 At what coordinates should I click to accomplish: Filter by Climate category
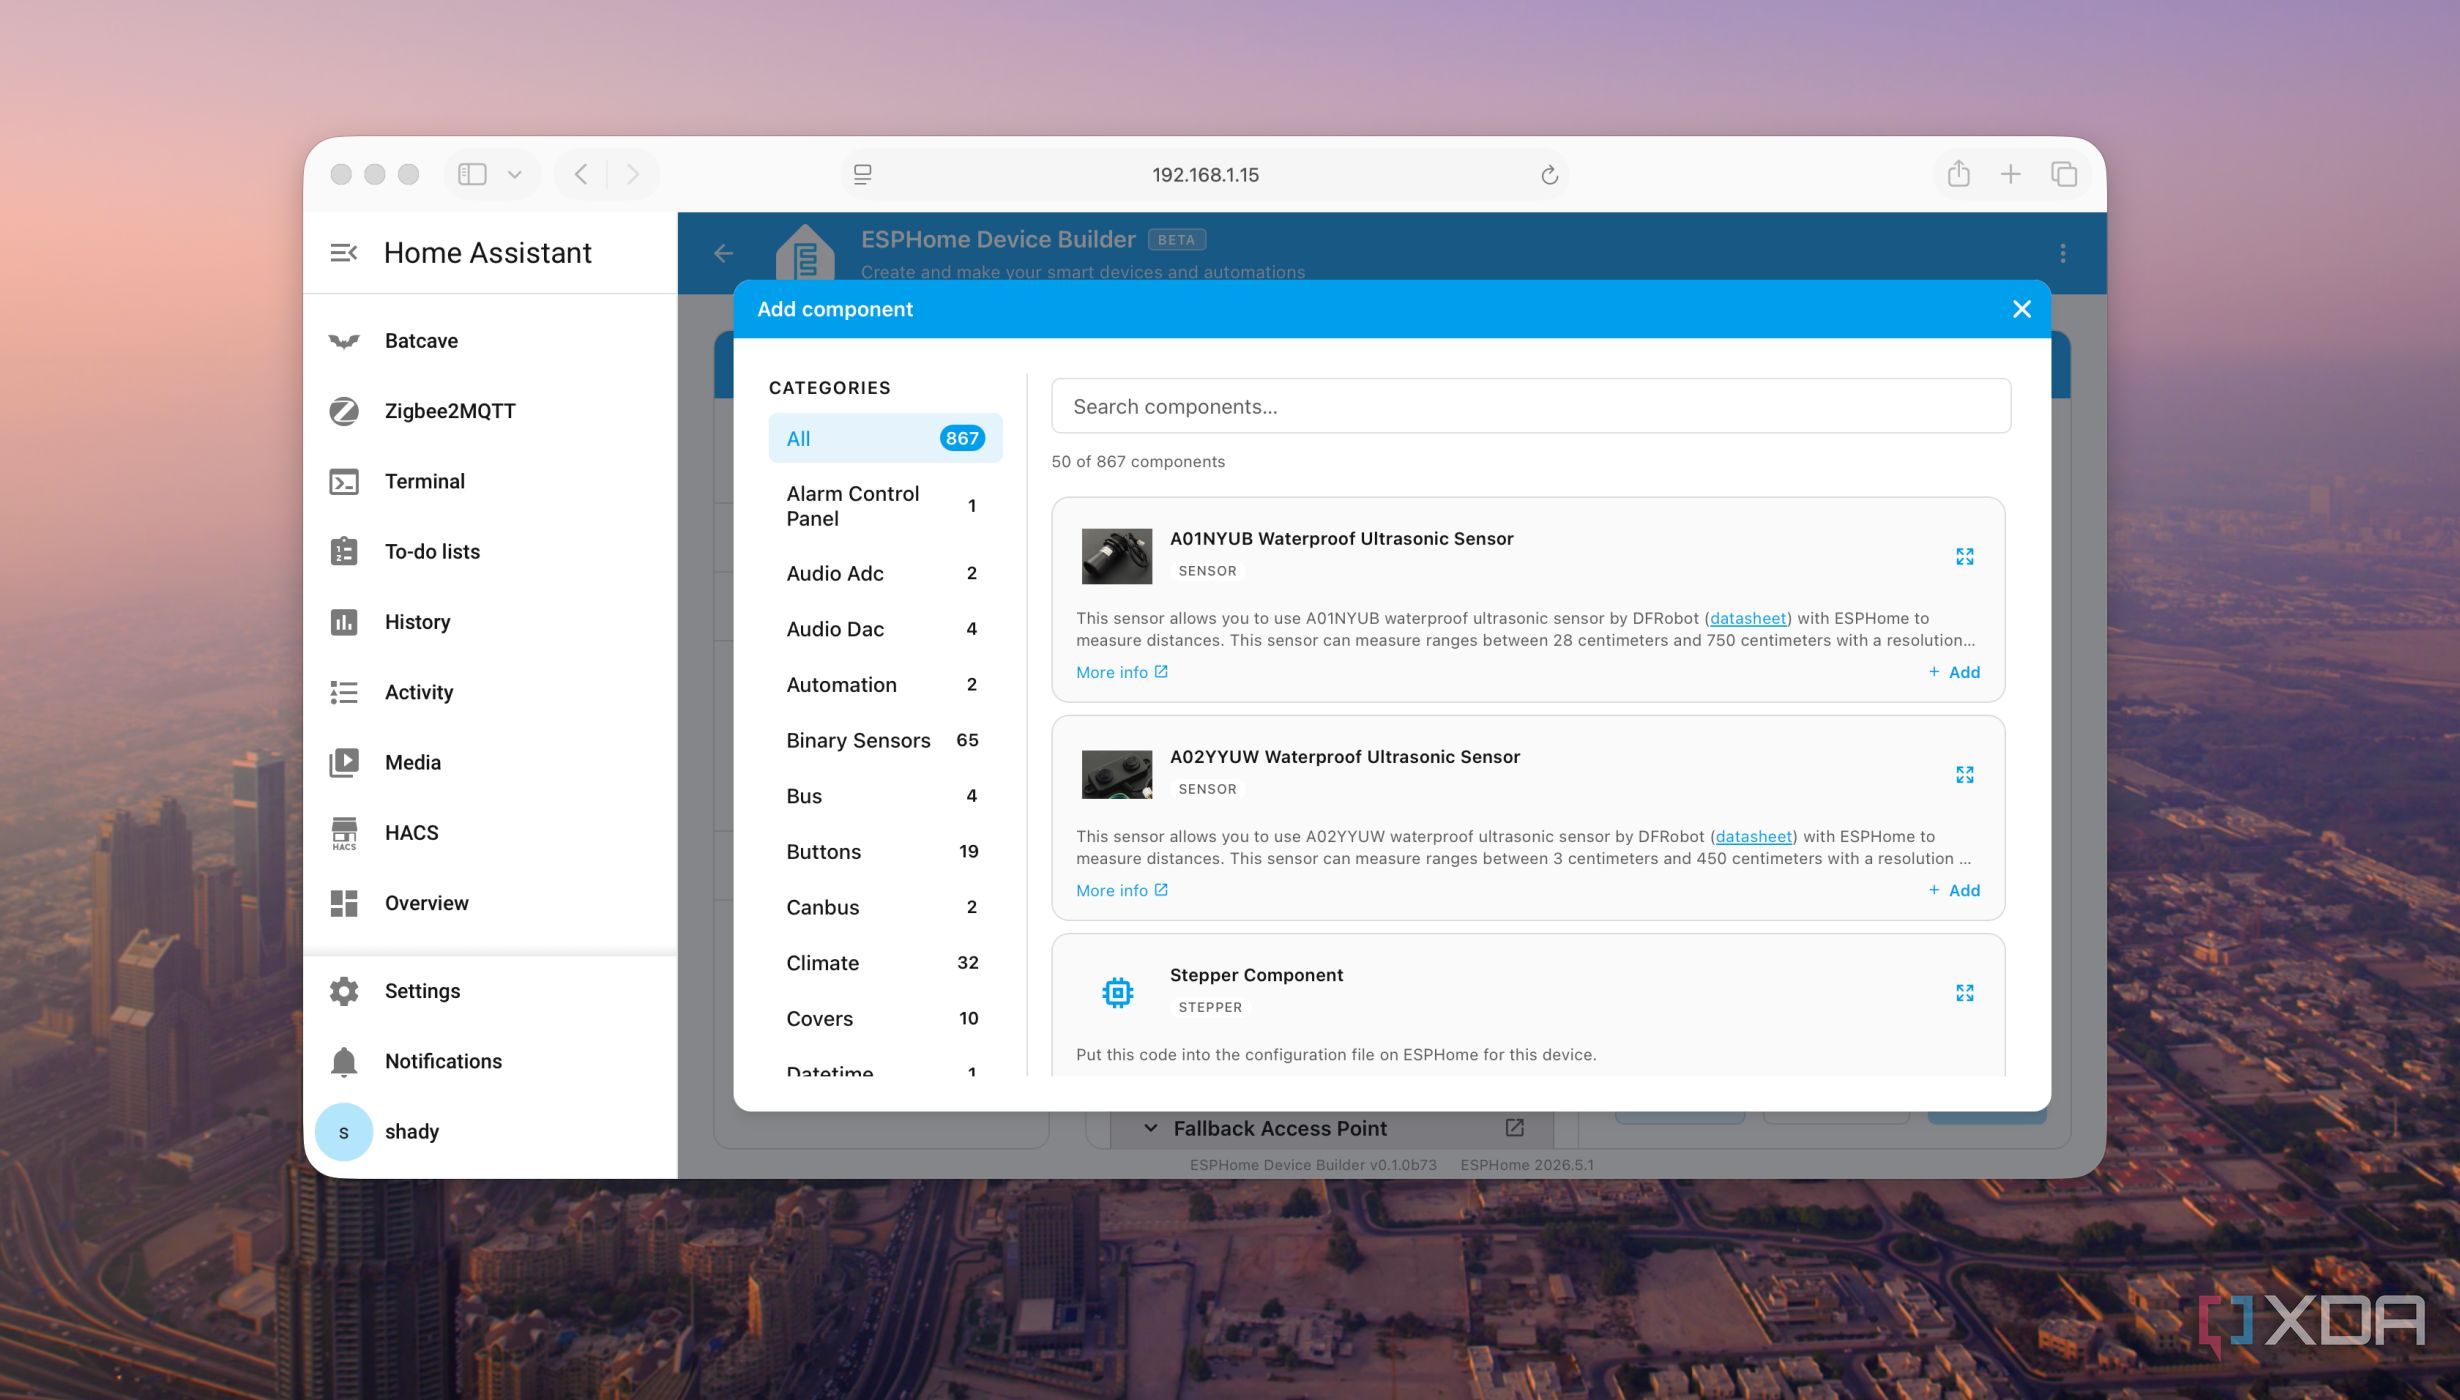(885, 963)
